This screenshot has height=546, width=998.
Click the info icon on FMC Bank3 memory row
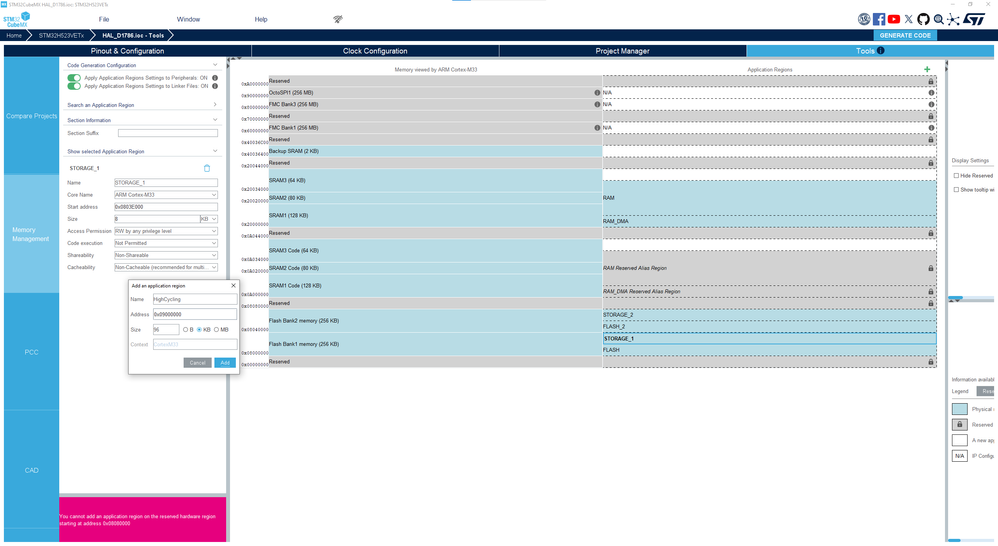tap(597, 104)
